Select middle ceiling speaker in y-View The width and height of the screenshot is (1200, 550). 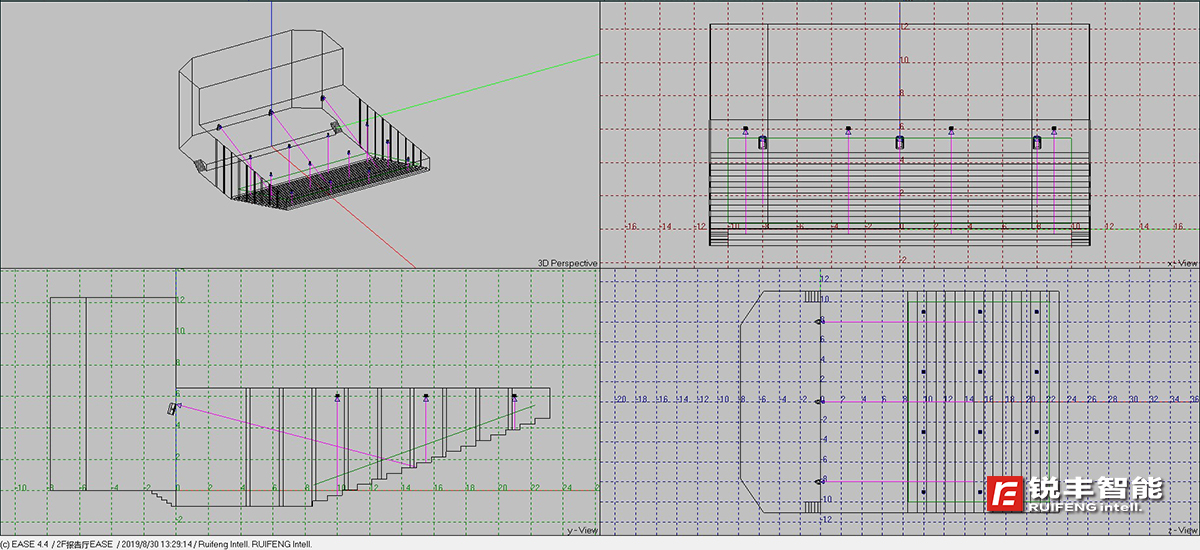coord(426,398)
